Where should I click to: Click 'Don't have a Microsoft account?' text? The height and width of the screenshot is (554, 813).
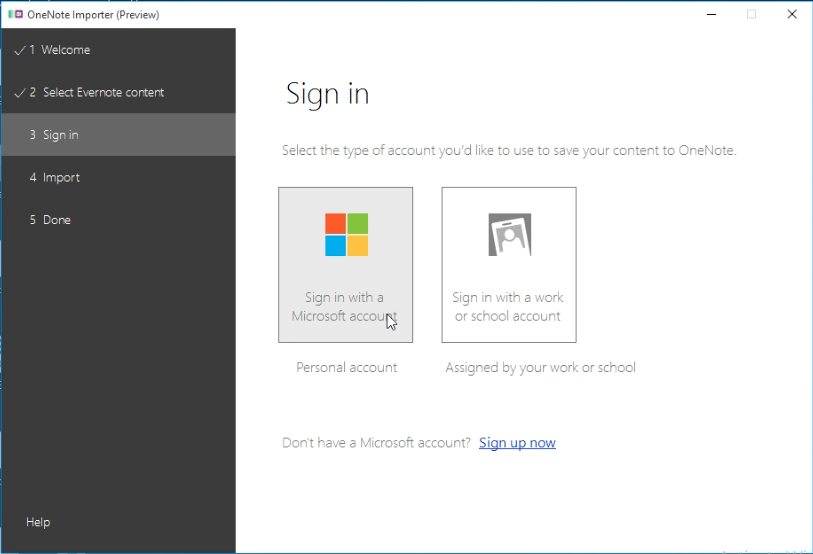(x=376, y=442)
